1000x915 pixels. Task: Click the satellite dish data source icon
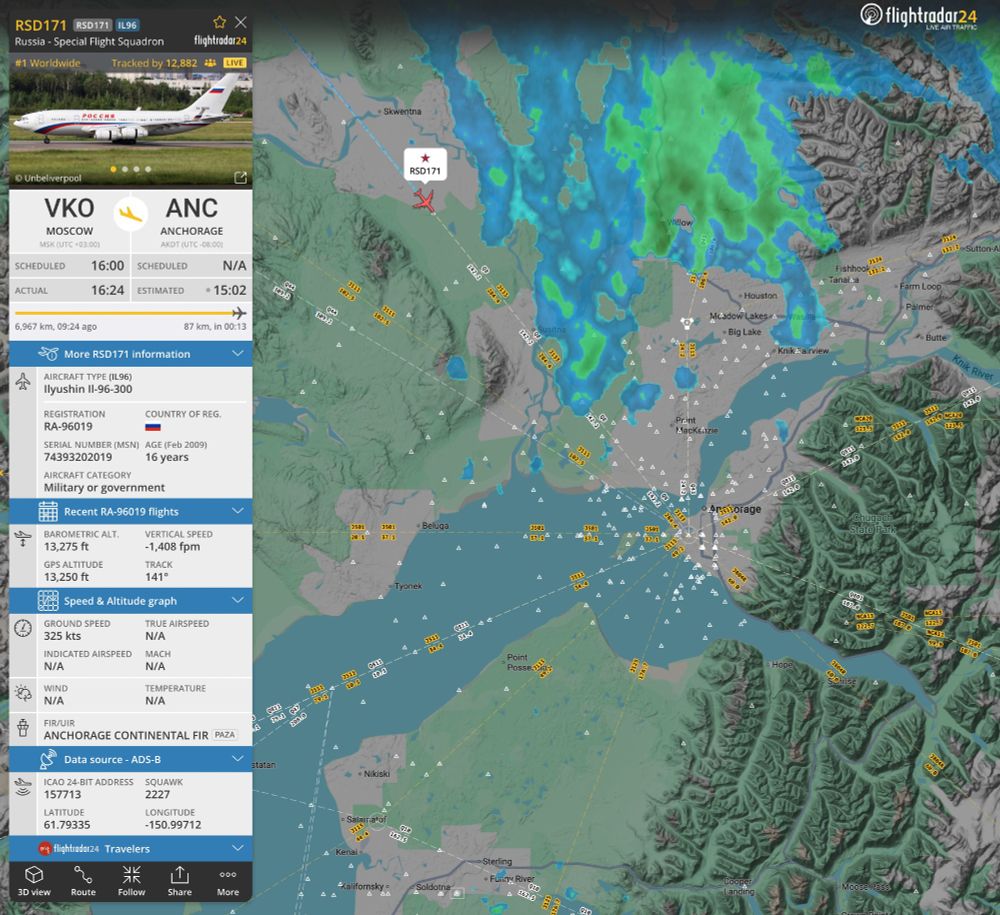(x=48, y=759)
